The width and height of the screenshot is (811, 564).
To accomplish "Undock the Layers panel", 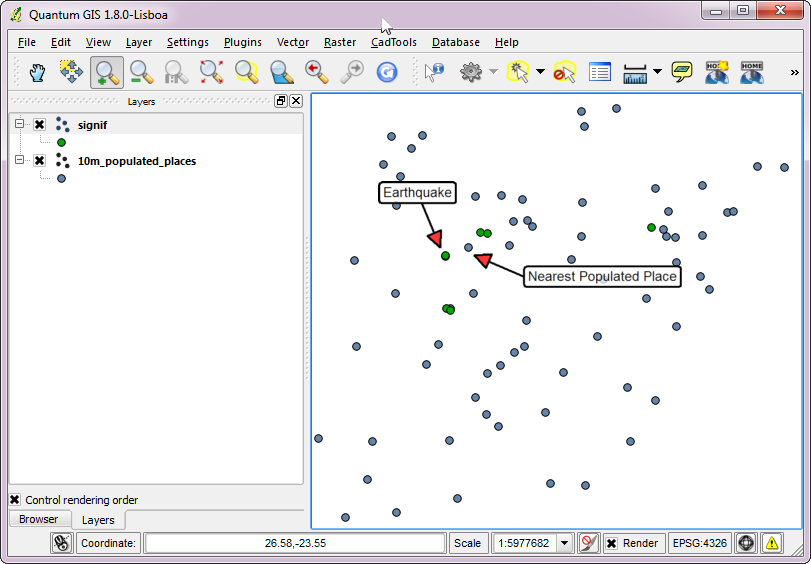I will coord(281,101).
